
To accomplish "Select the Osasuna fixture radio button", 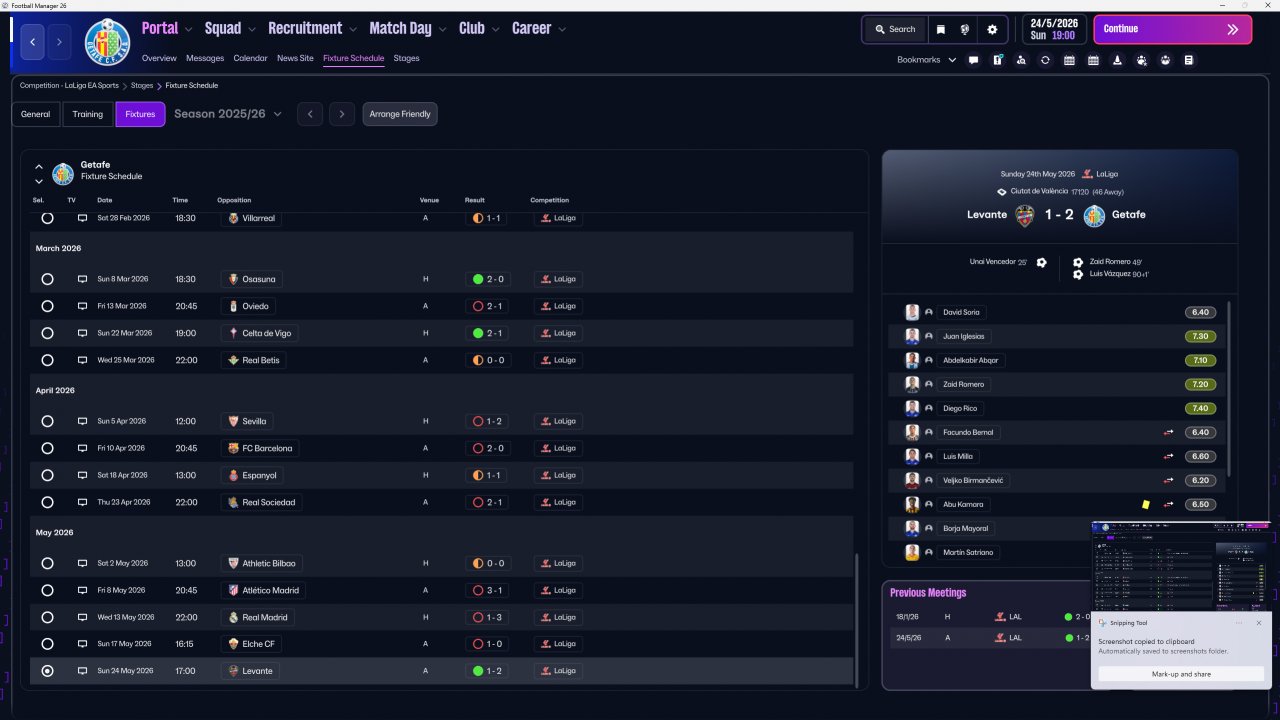I will pos(47,279).
